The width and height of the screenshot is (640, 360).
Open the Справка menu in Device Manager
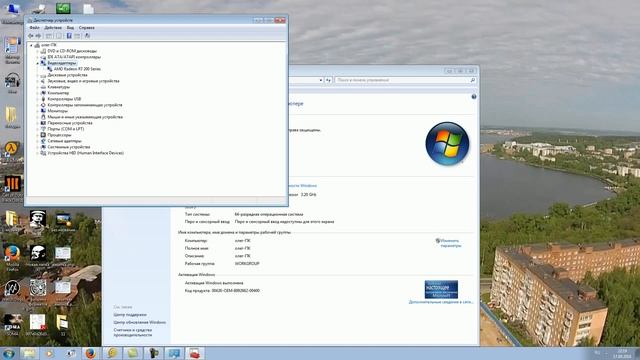[x=87, y=28]
